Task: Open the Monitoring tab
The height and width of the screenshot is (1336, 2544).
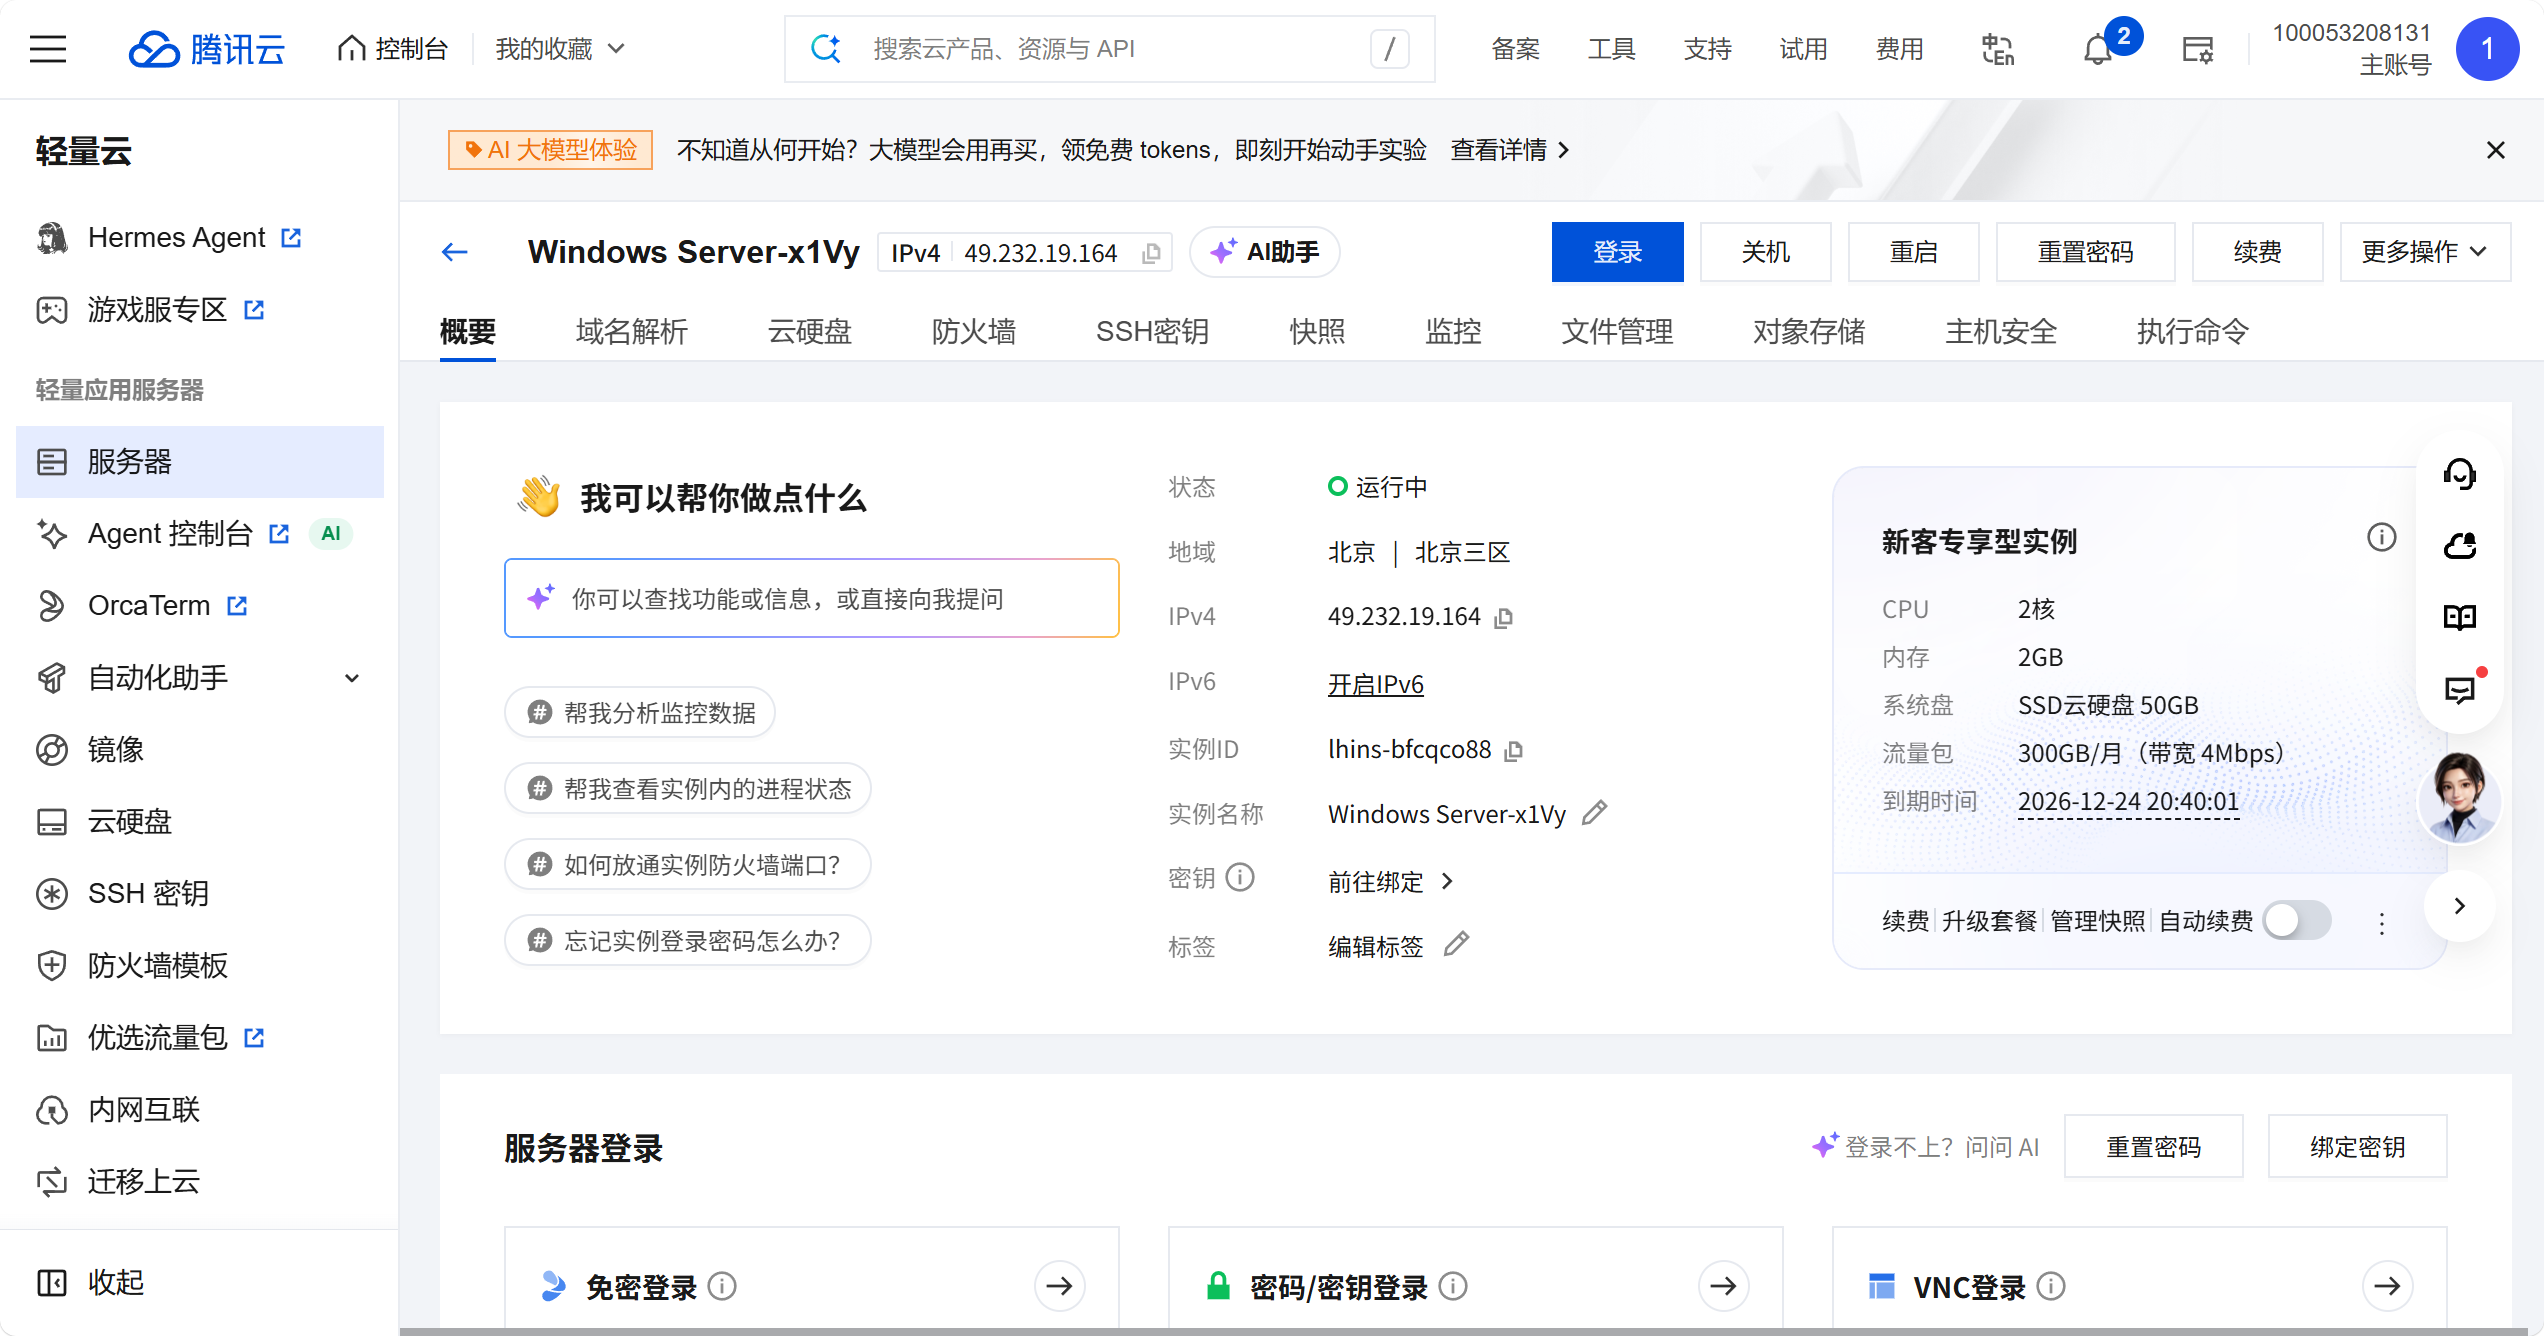Action: point(1453,331)
